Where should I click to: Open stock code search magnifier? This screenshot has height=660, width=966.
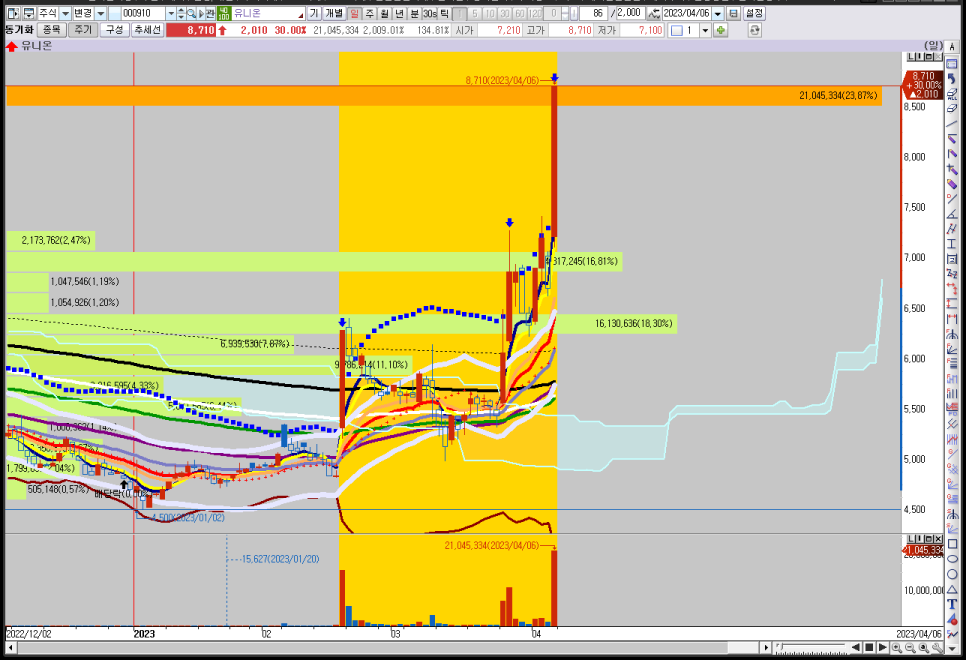pyautogui.click(x=192, y=13)
